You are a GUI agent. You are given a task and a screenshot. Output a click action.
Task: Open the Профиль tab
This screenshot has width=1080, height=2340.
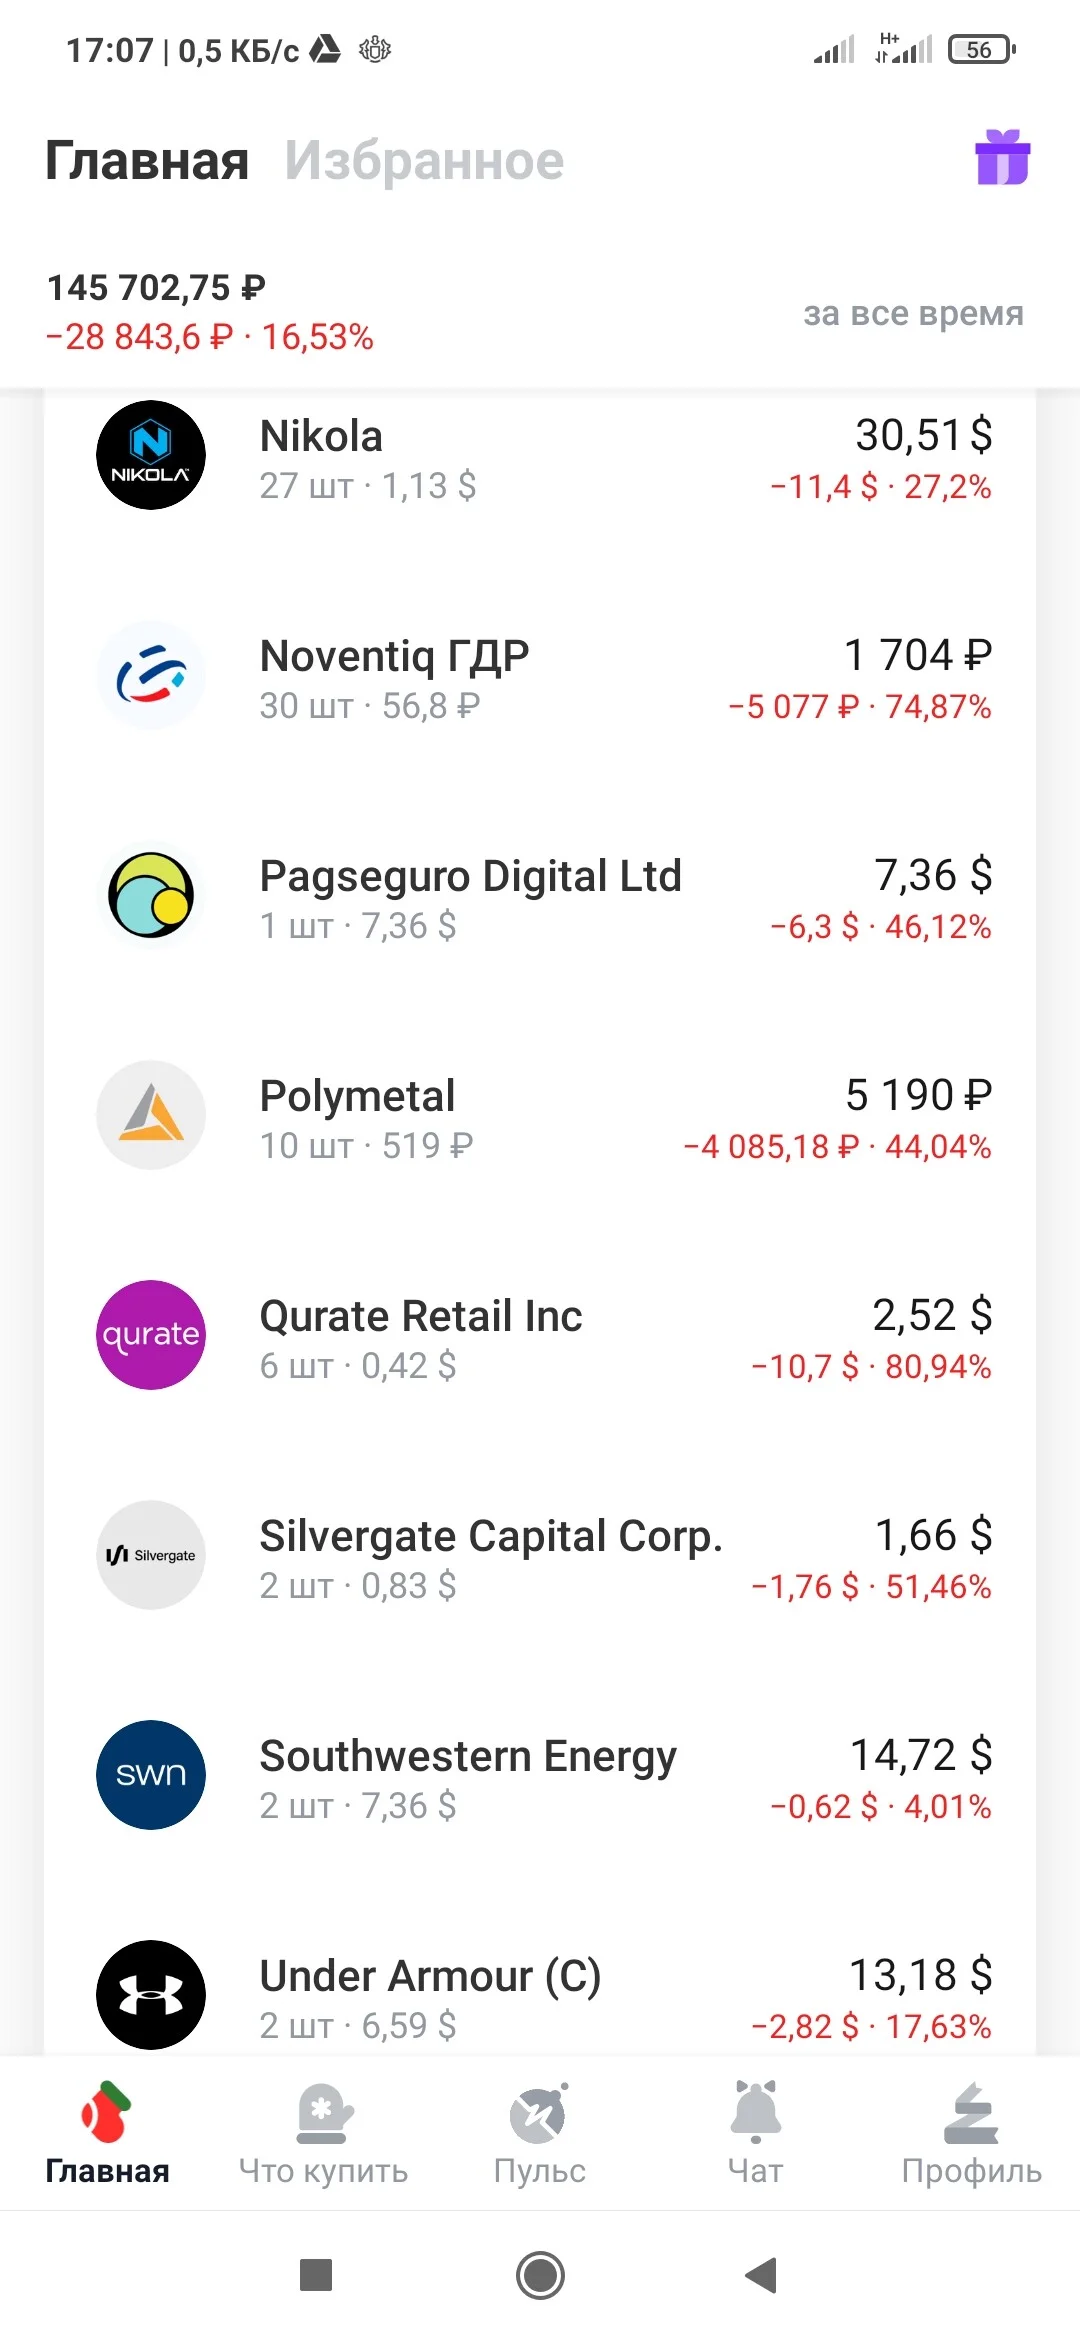point(972,2134)
